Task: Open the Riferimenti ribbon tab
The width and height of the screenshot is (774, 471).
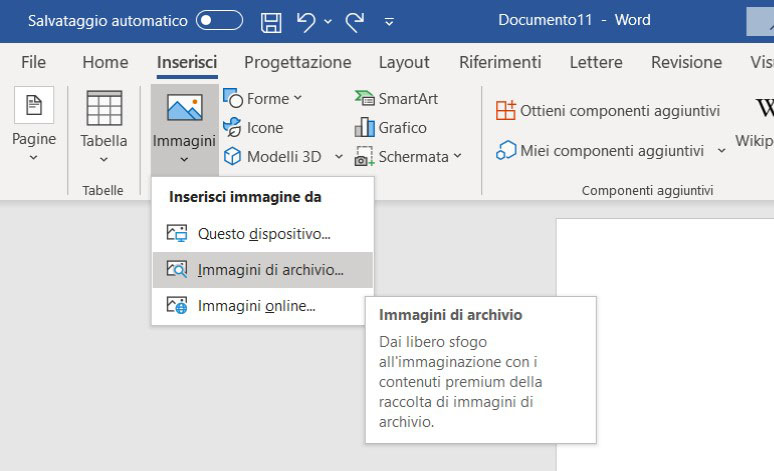Action: pos(500,62)
